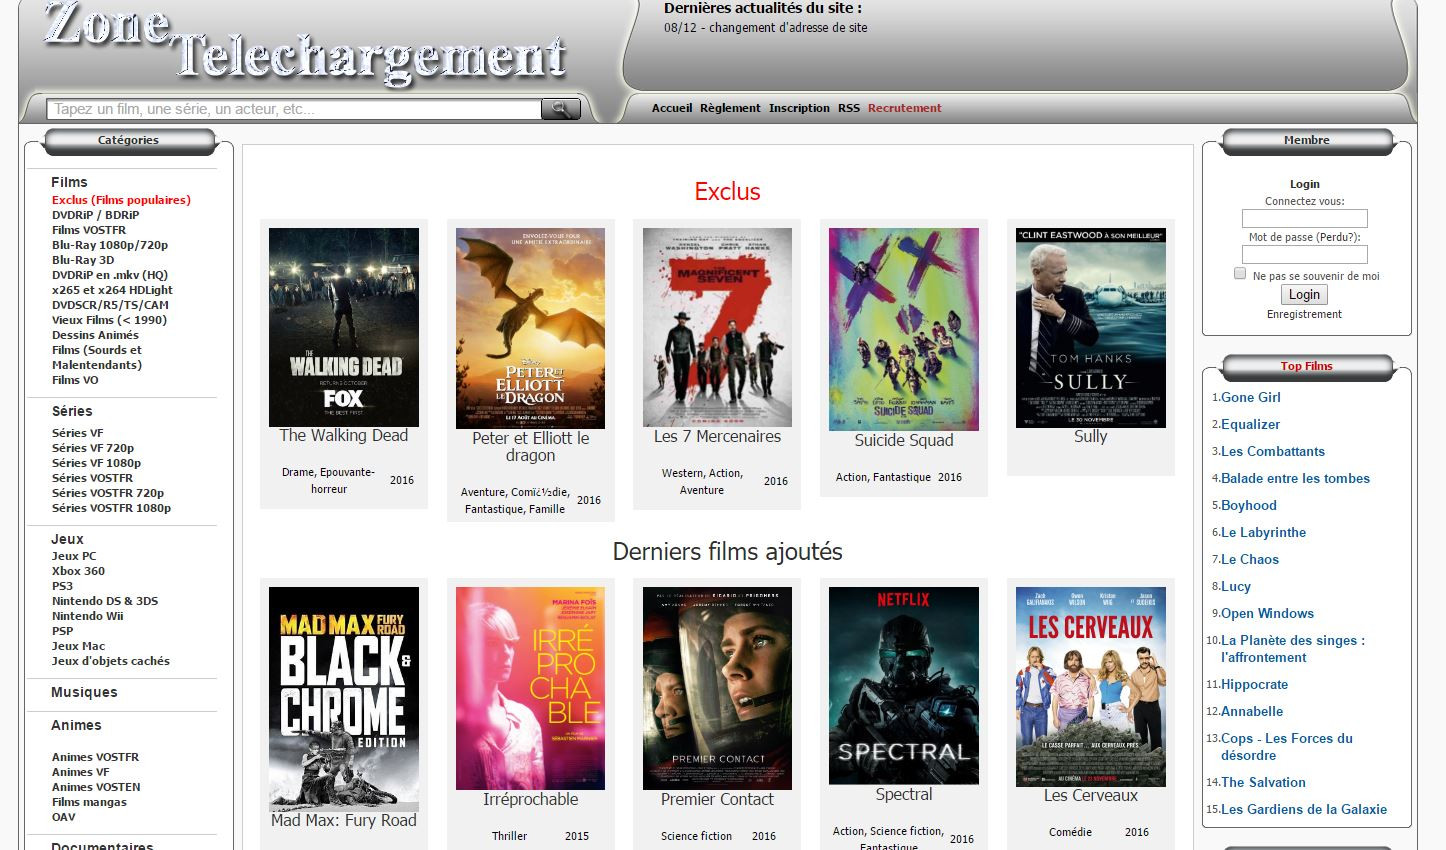Open the Spectral Netflix poster
This screenshot has width=1446, height=850.
[x=904, y=686]
